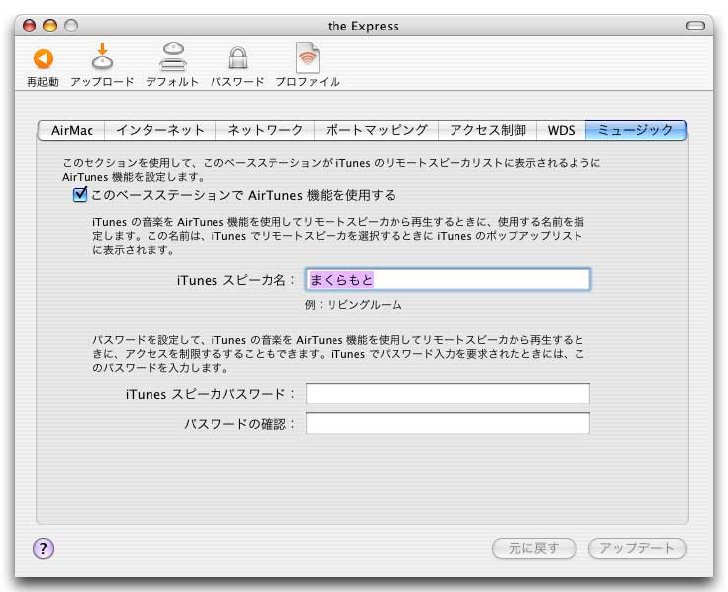Image resolution: width=728 pixels, height=592 pixels.
Task: Switch to the ネットワーク tab
Action: point(265,130)
